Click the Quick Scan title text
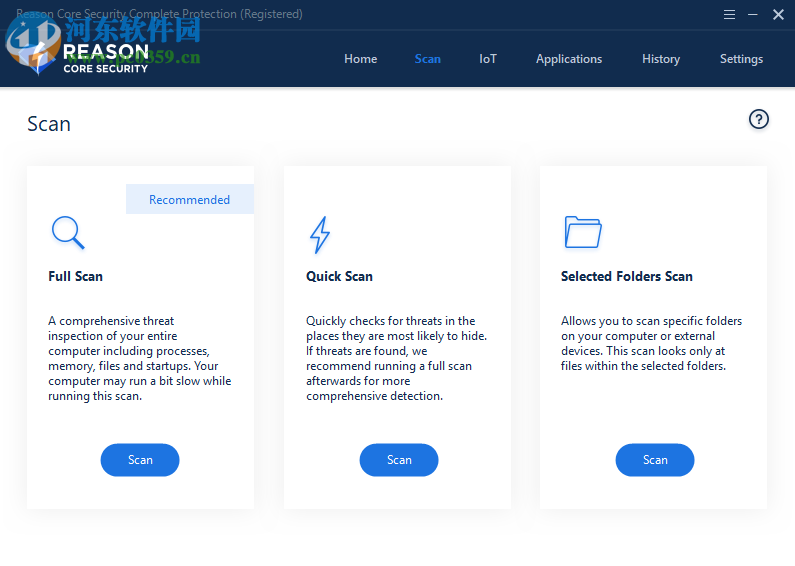 click(339, 276)
